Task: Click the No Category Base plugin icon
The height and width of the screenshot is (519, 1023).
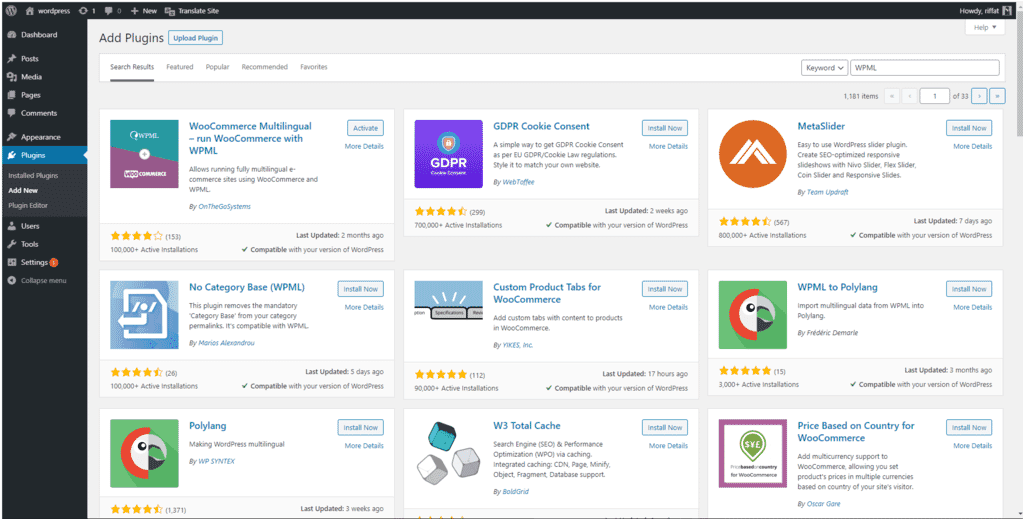Action: (144, 315)
